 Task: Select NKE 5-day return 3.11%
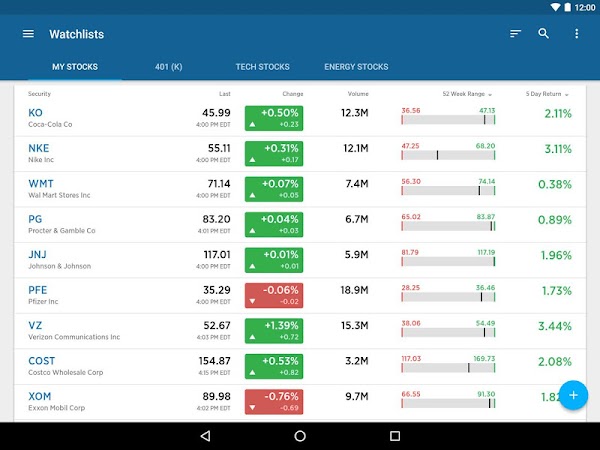558,149
